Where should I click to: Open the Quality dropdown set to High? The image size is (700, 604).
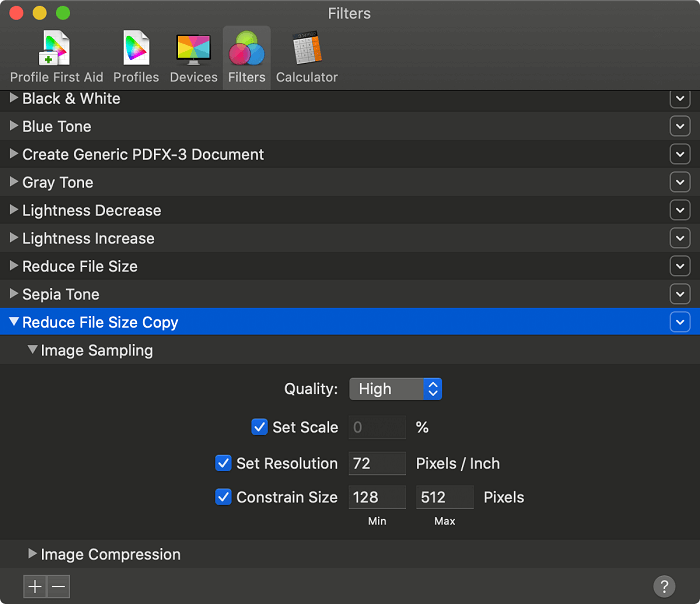[395, 389]
